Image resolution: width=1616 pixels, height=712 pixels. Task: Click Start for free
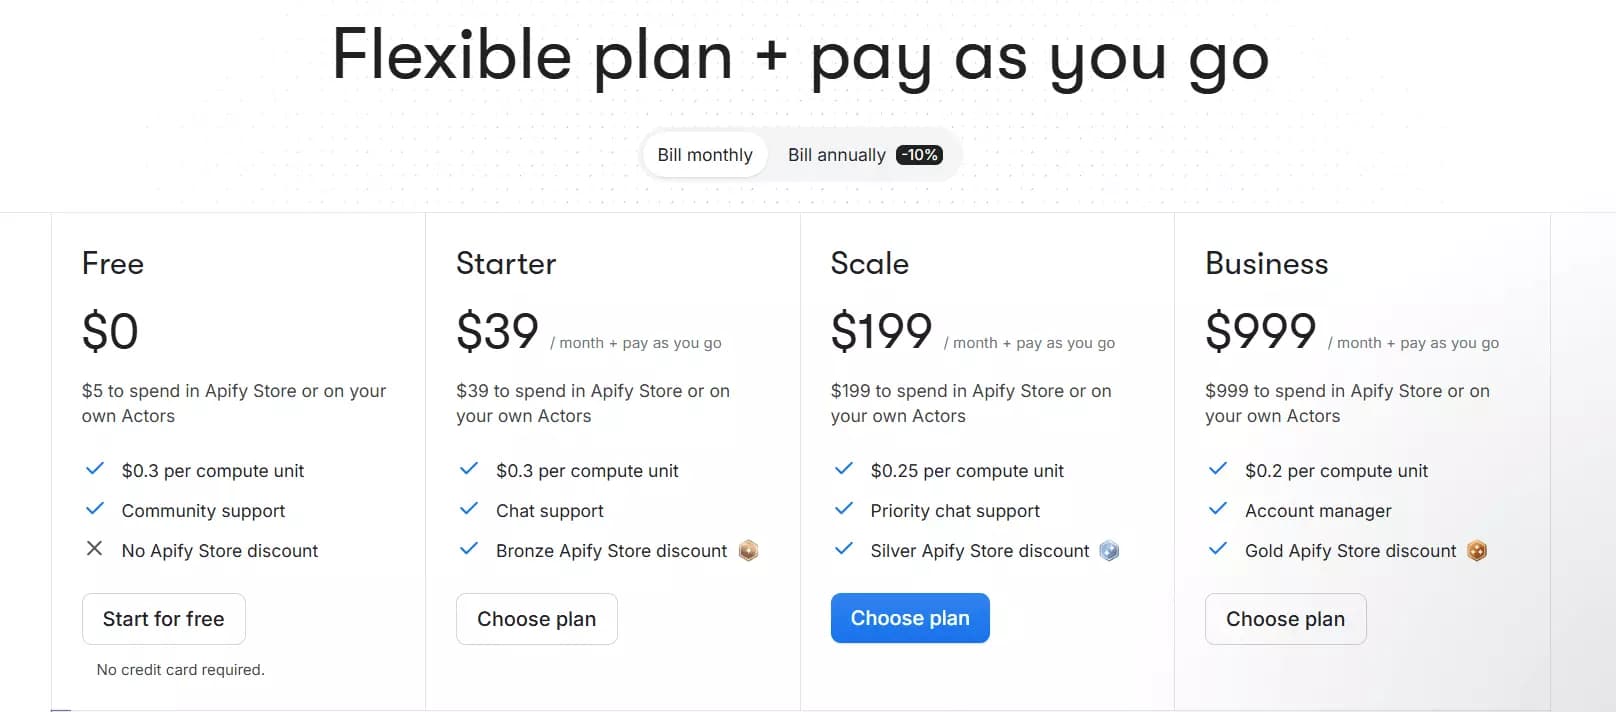click(163, 618)
